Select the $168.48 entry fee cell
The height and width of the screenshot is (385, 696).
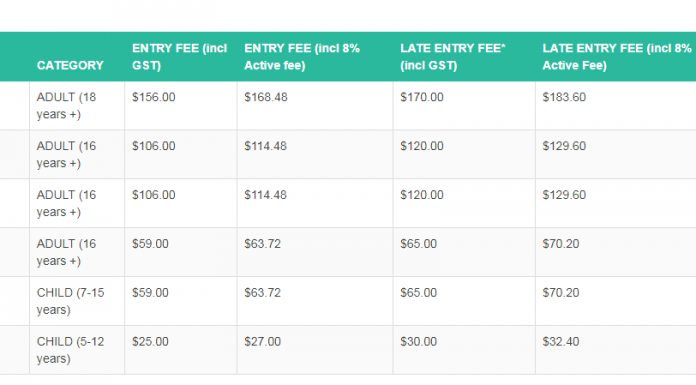click(315, 106)
